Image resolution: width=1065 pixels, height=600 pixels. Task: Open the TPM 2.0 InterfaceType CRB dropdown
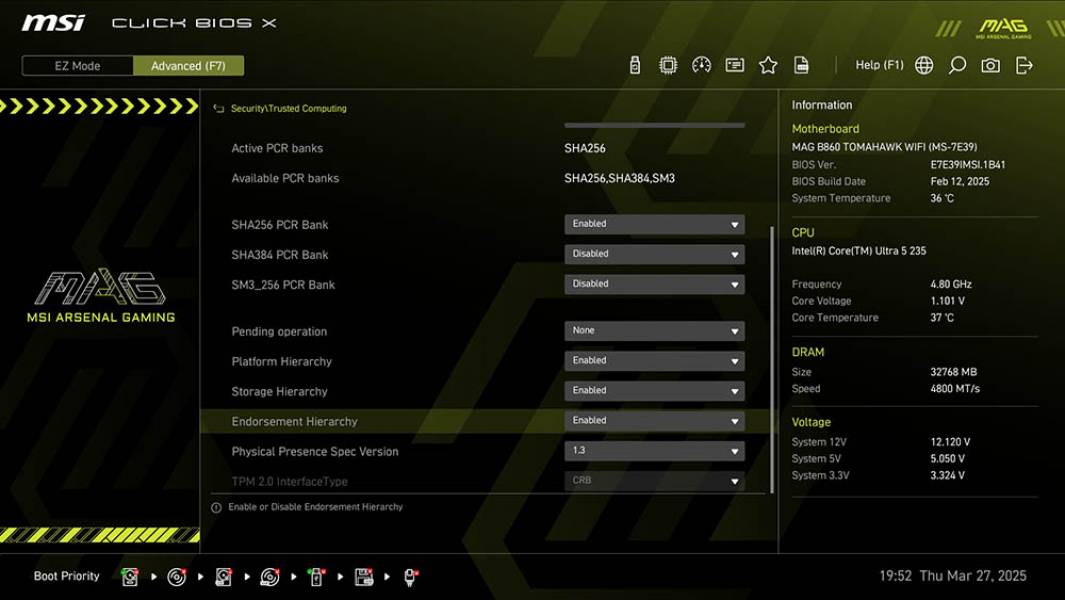tap(654, 480)
